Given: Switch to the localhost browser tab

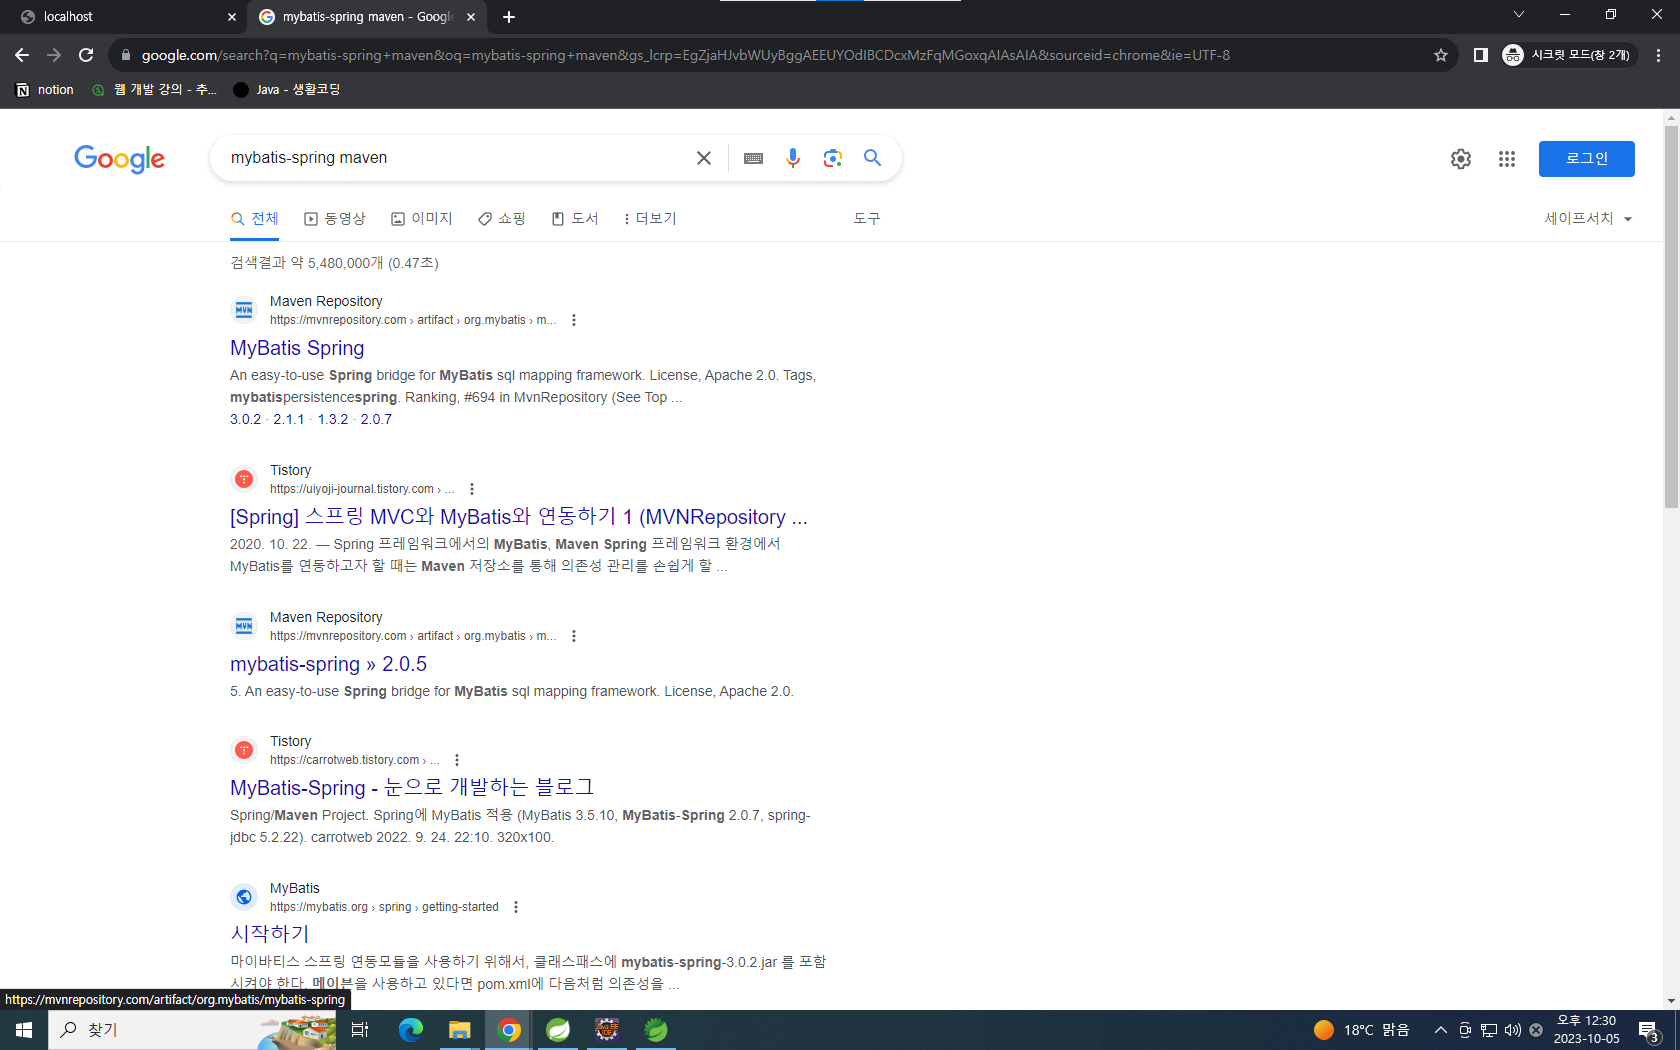Looking at the screenshot, I should pyautogui.click(x=125, y=17).
